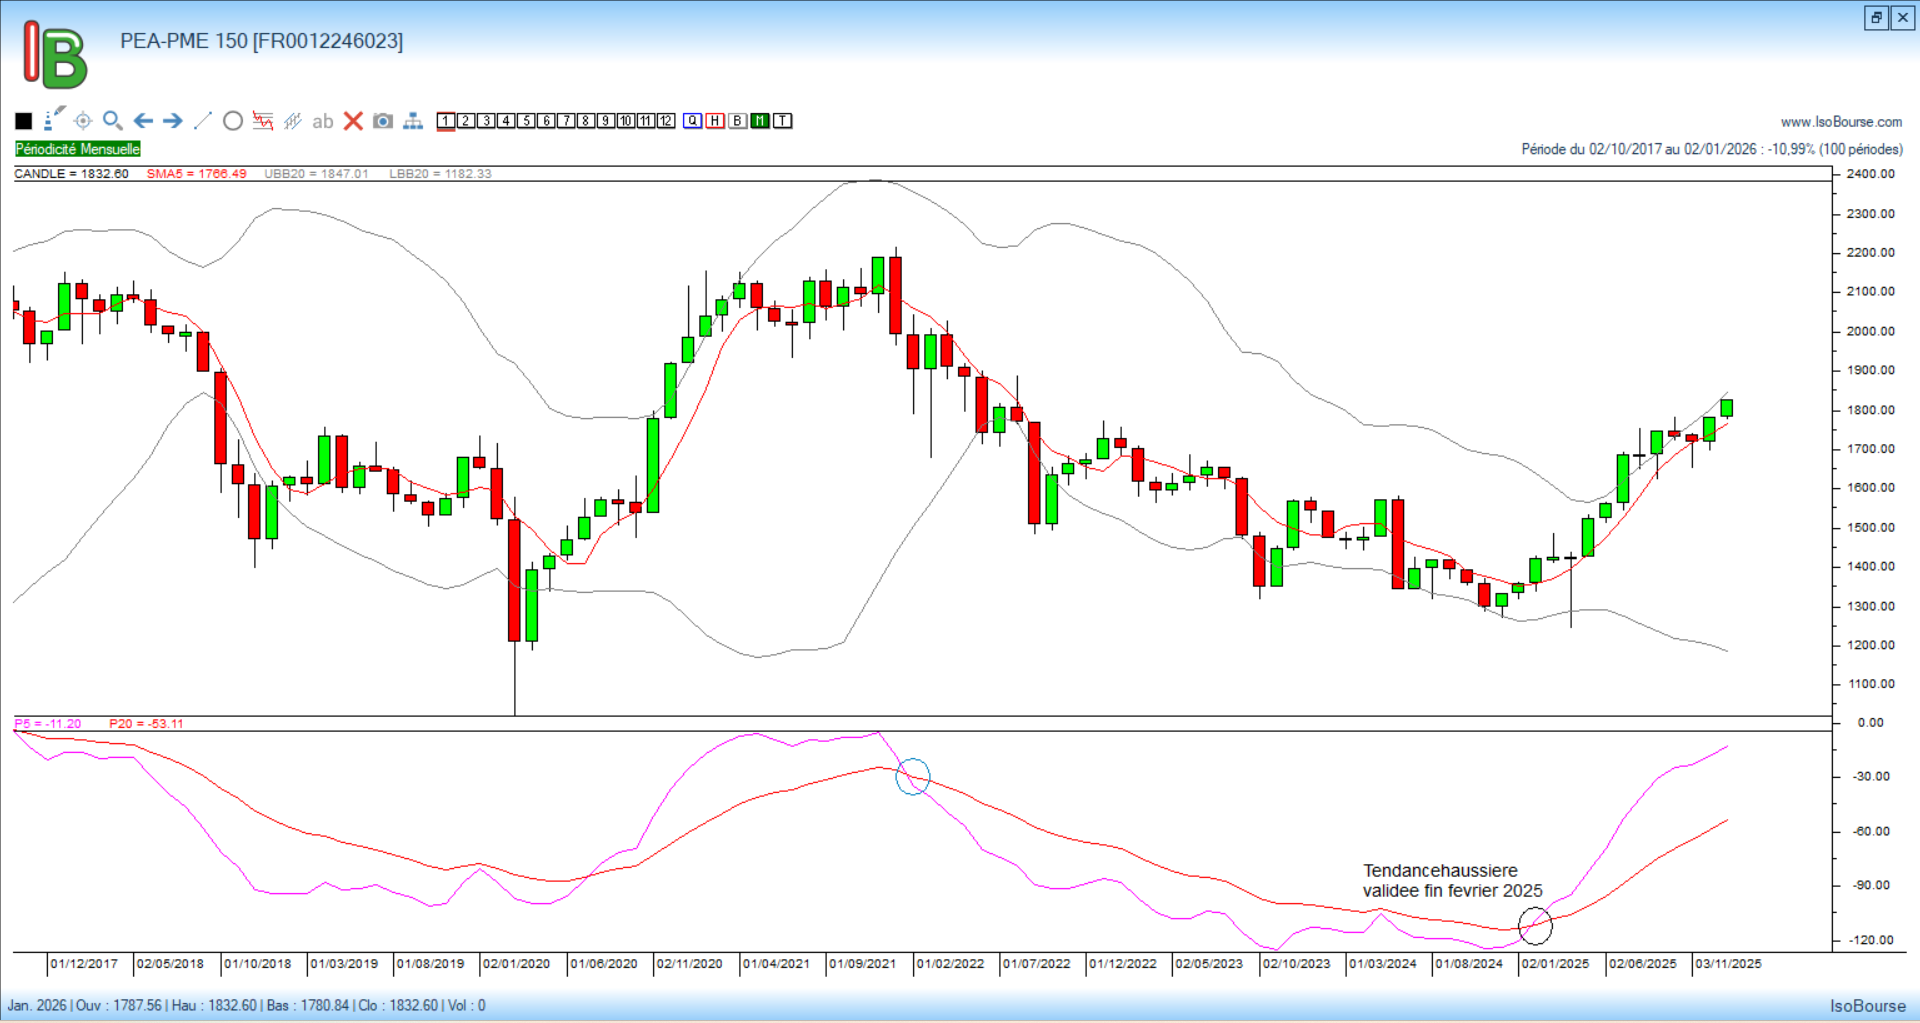
Task: Click the Périodicité Mensuelle label
Action: 78,149
